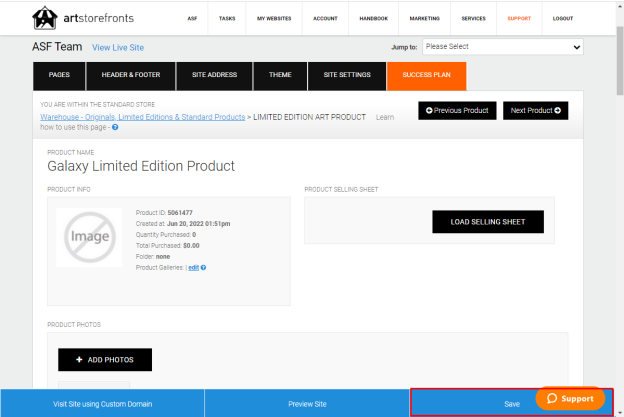Click help icon next to Product Galleries edit
Viewport: 624px width, 417px height.
coord(203,268)
